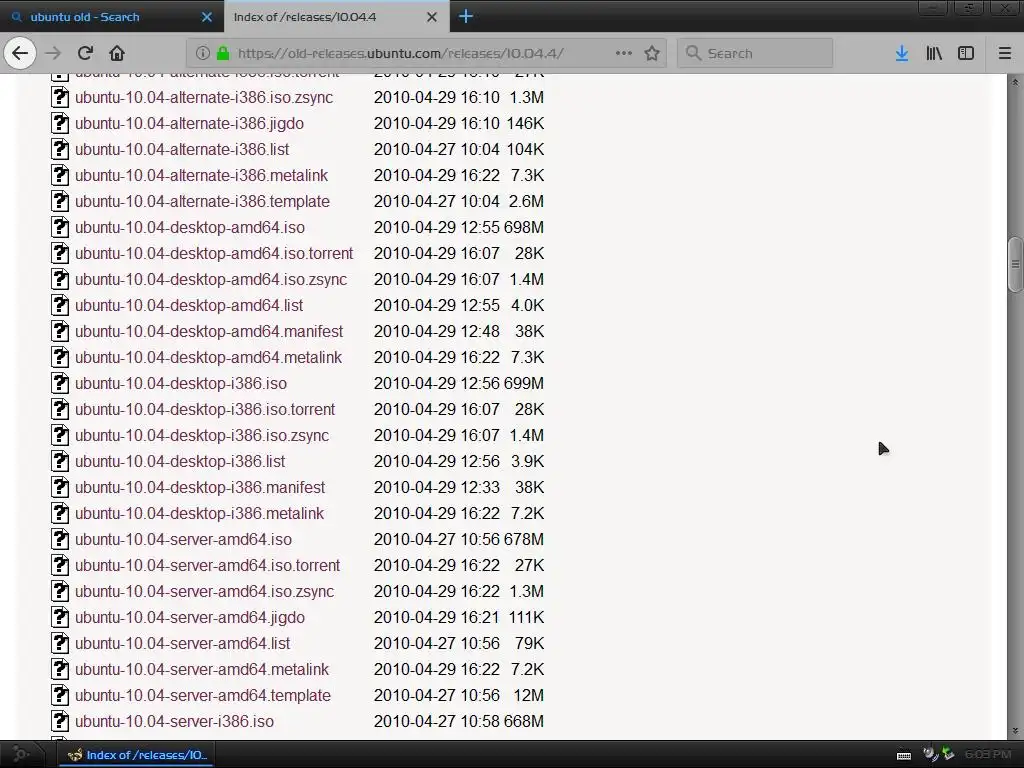1024x768 pixels.
Task: Open ubuntu-10.04-server-amd64.metalink link
Action: (x=202, y=670)
